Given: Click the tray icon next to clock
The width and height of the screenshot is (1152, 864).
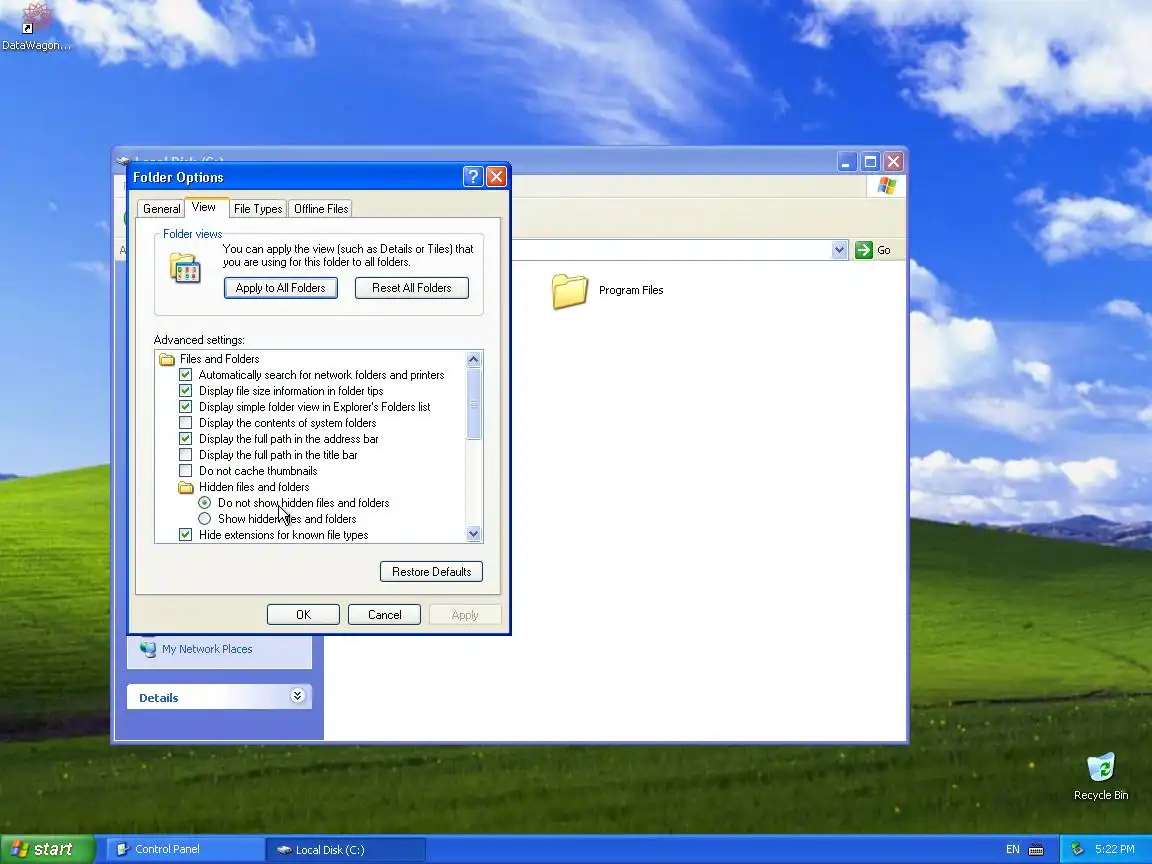Looking at the screenshot, I should point(1077,849).
